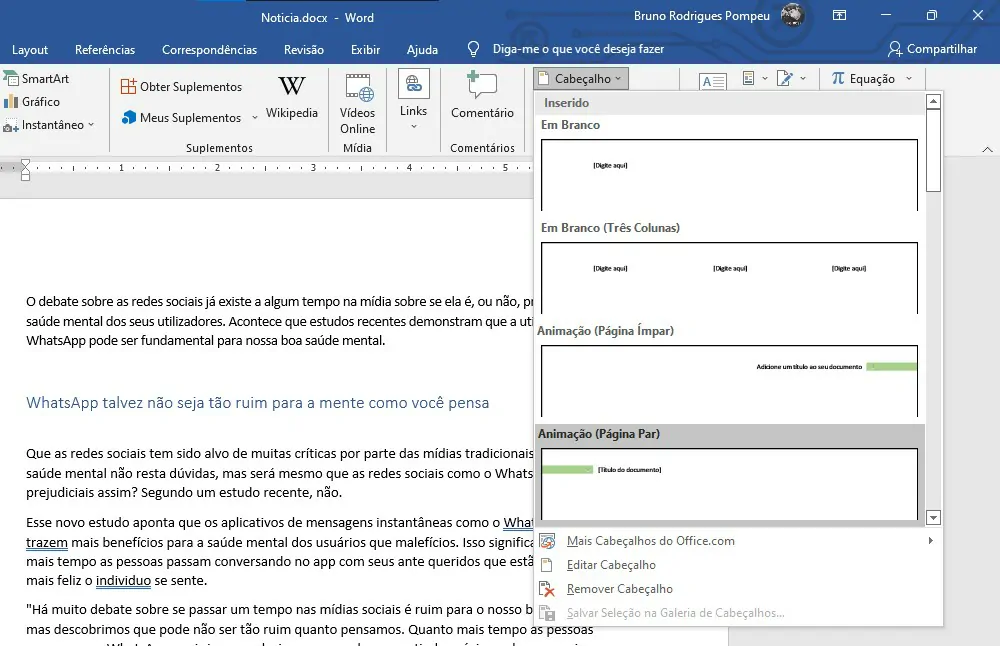The height and width of the screenshot is (646, 1000).
Task: Click Obter Suplementos
Action: coord(182,87)
